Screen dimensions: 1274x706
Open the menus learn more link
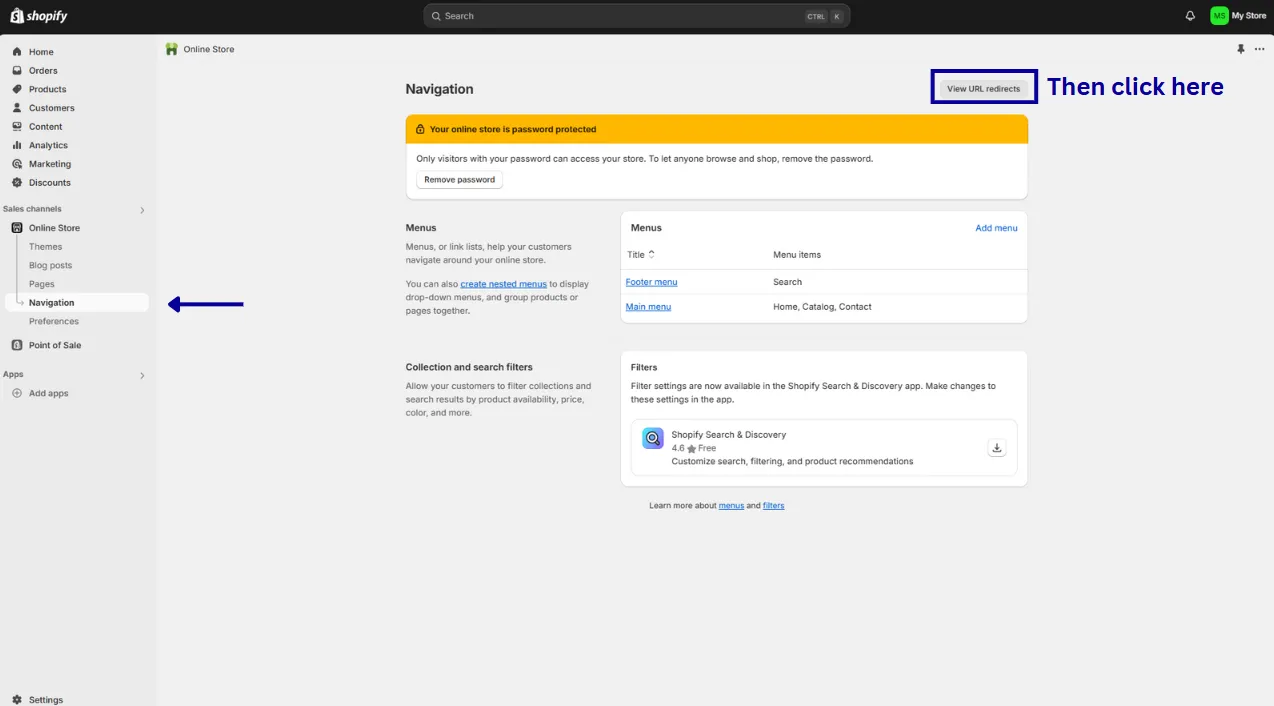pyautogui.click(x=731, y=506)
